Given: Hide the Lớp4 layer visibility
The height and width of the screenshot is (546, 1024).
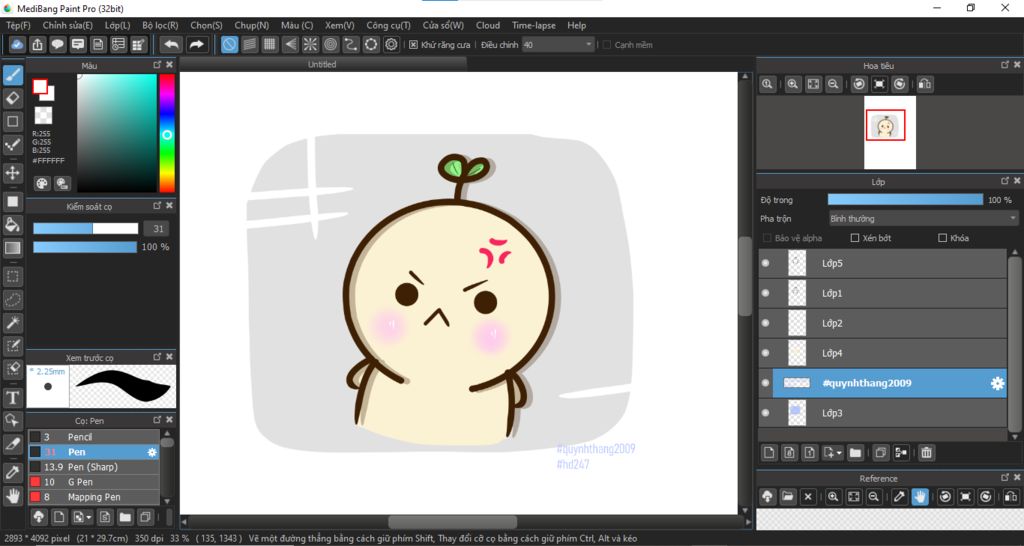Looking at the screenshot, I should (x=765, y=353).
